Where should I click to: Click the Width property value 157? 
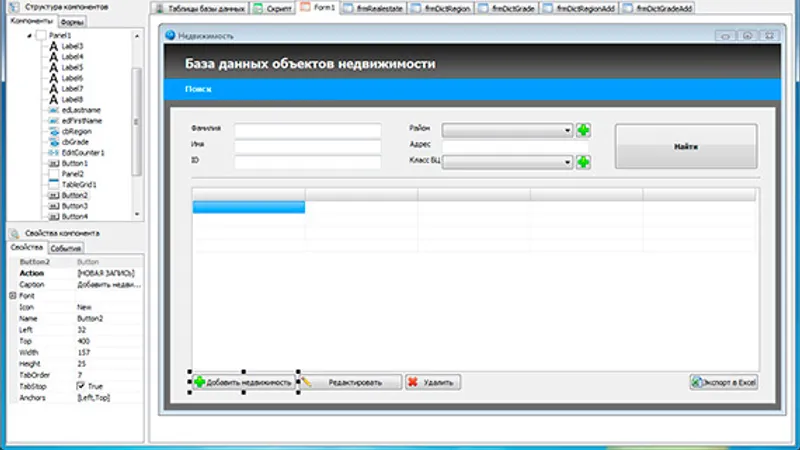click(x=84, y=352)
